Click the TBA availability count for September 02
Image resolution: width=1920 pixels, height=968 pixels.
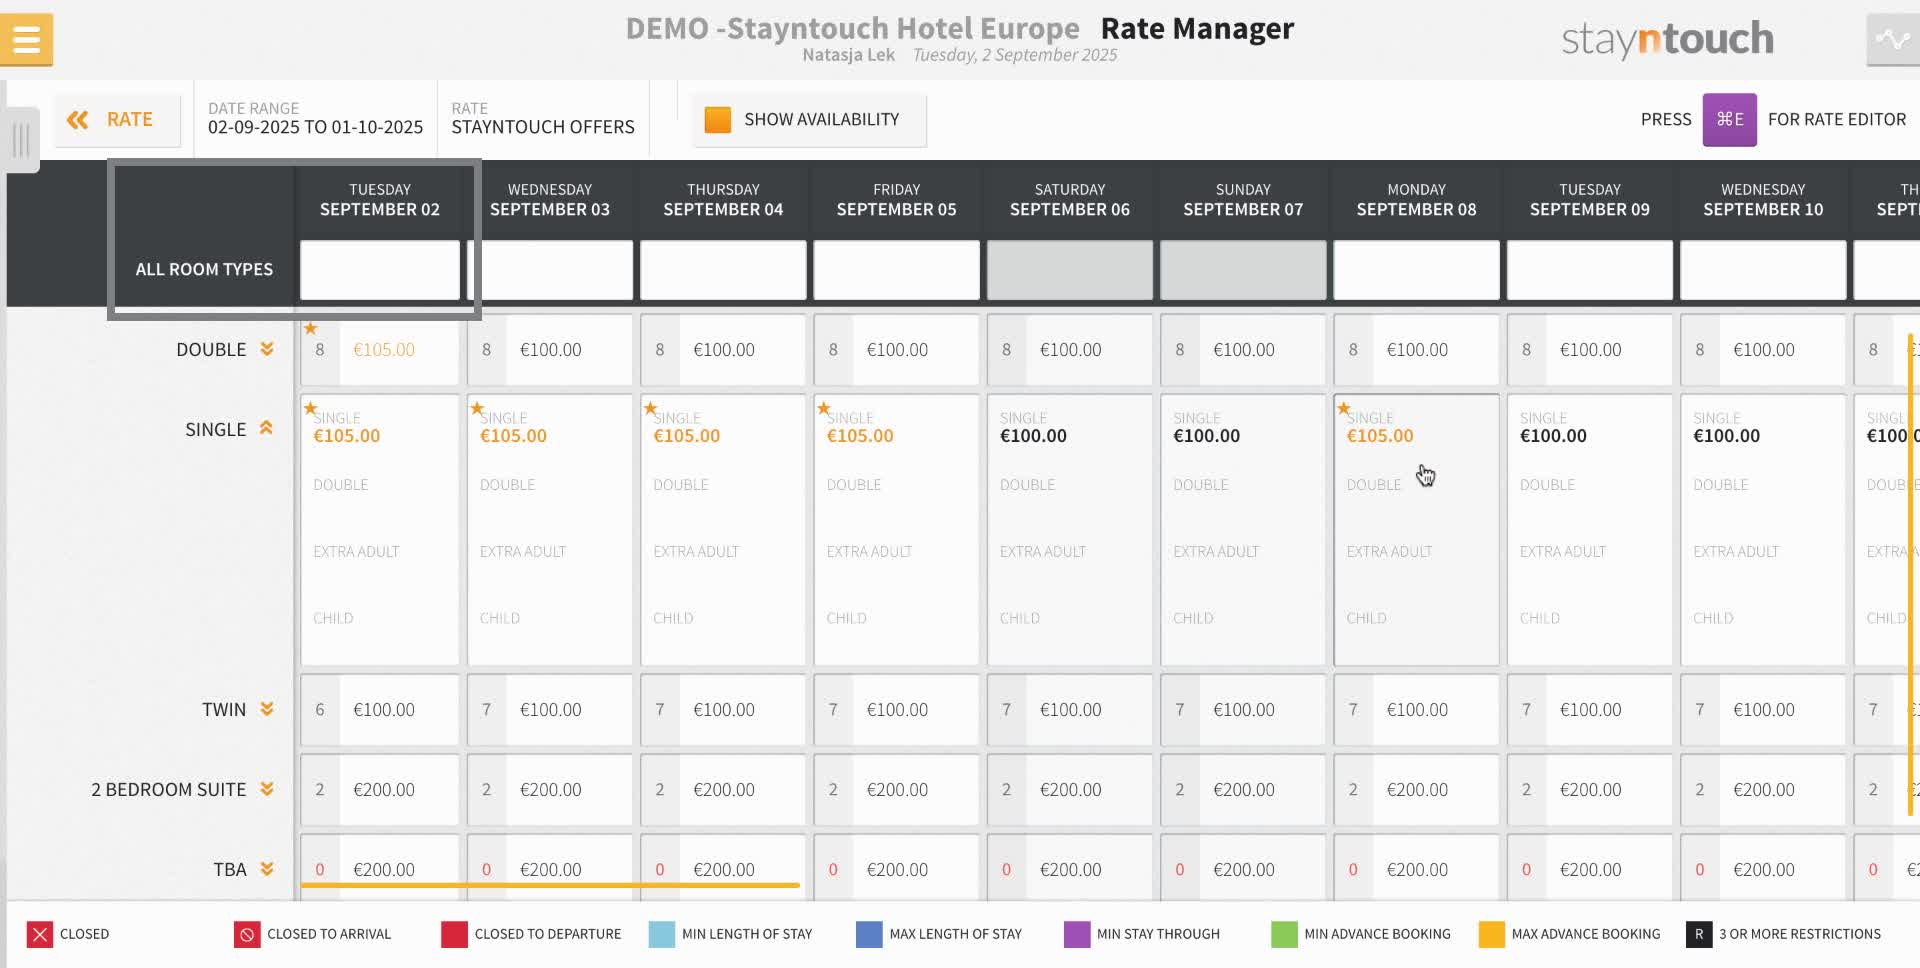(320, 869)
